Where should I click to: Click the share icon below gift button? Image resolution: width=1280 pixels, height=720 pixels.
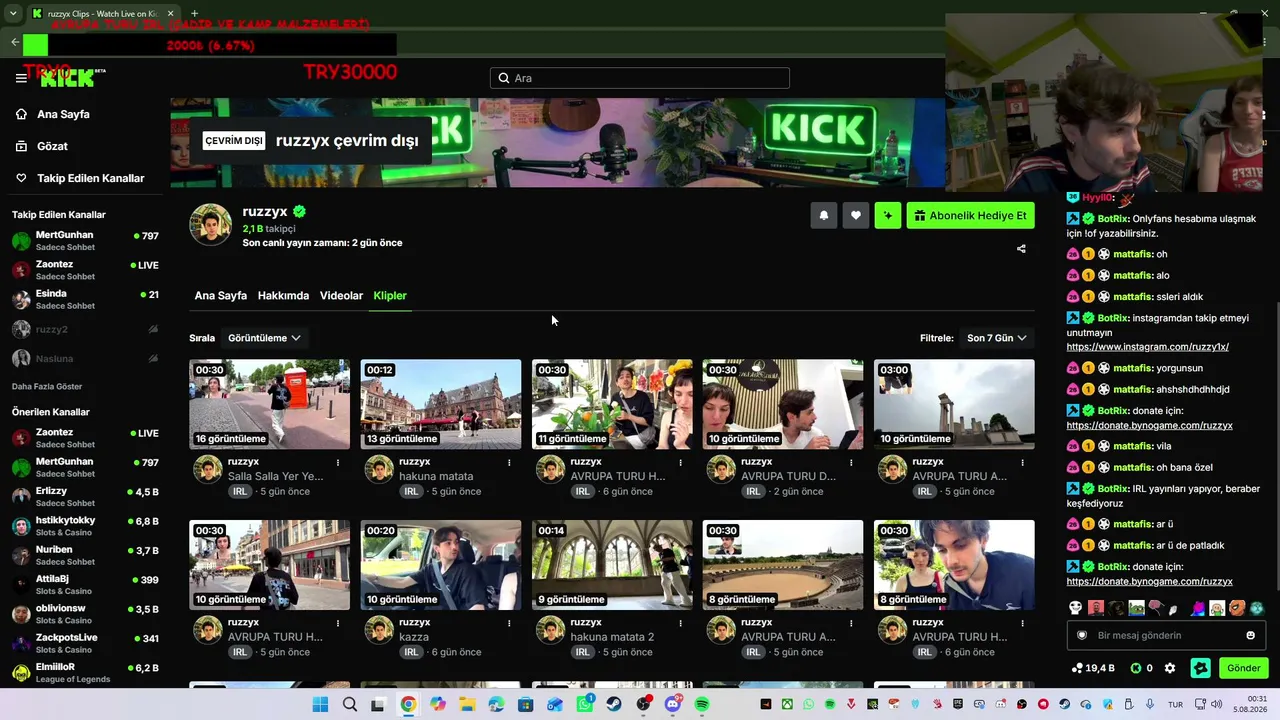(x=1021, y=249)
